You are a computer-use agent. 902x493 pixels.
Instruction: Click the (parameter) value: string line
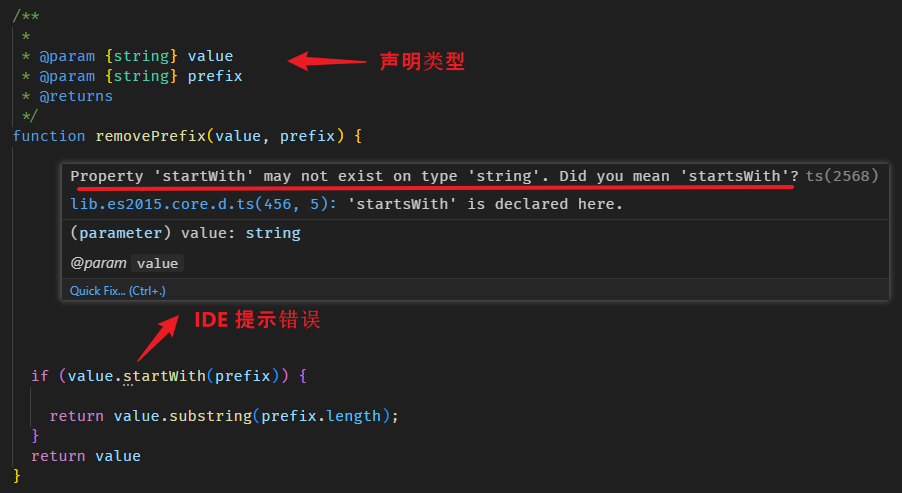point(185,232)
